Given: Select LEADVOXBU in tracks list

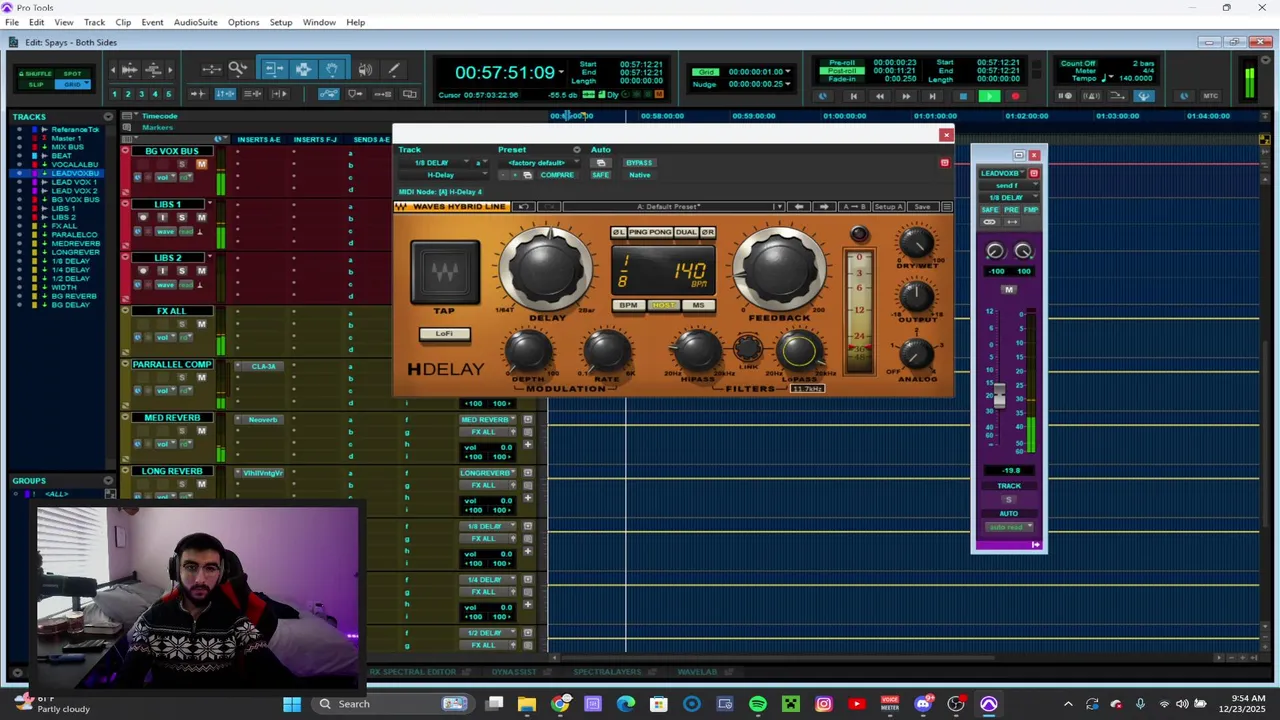Looking at the screenshot, I should (x=74, y=174).
